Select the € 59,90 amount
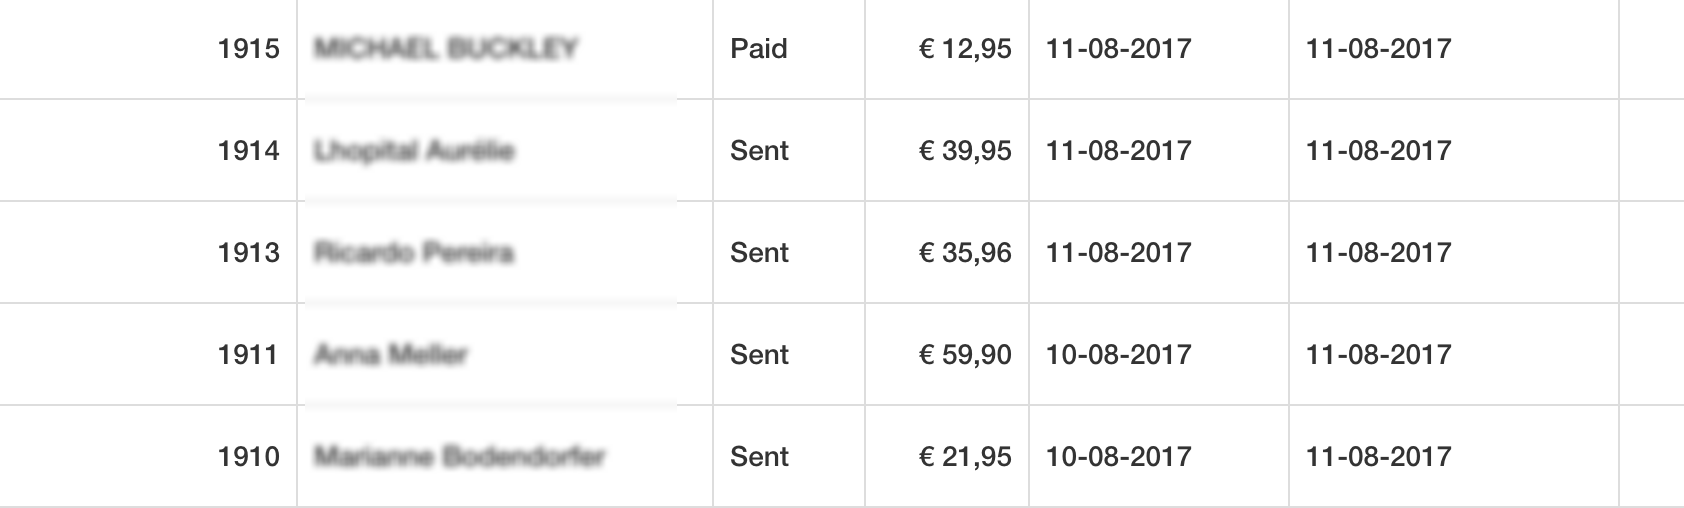 965,354
